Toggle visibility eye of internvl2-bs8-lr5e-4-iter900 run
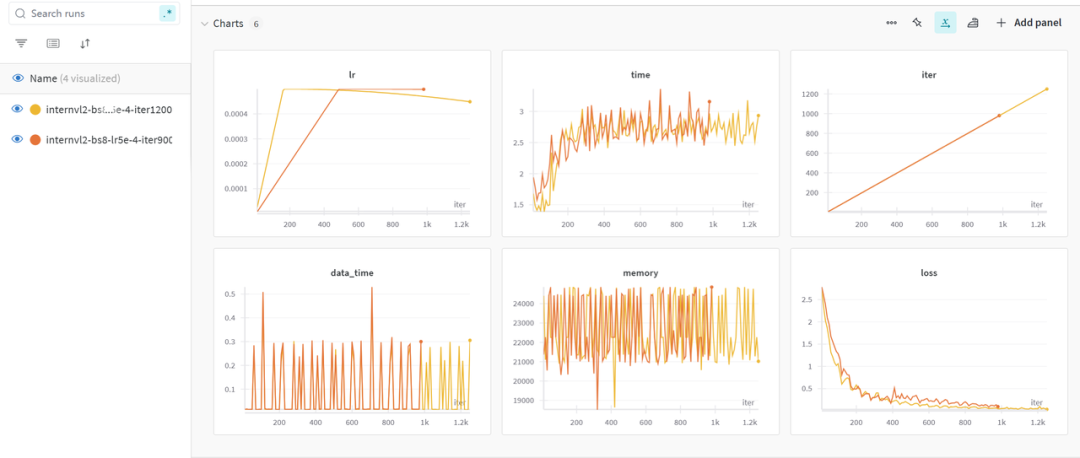1080x458 pixels. coord(18,140)
